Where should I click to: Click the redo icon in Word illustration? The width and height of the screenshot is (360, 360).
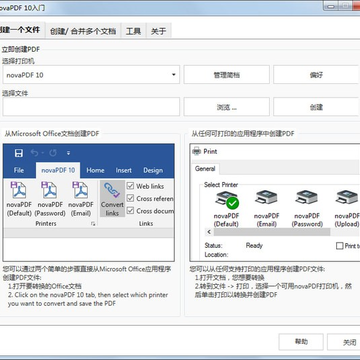53,153
